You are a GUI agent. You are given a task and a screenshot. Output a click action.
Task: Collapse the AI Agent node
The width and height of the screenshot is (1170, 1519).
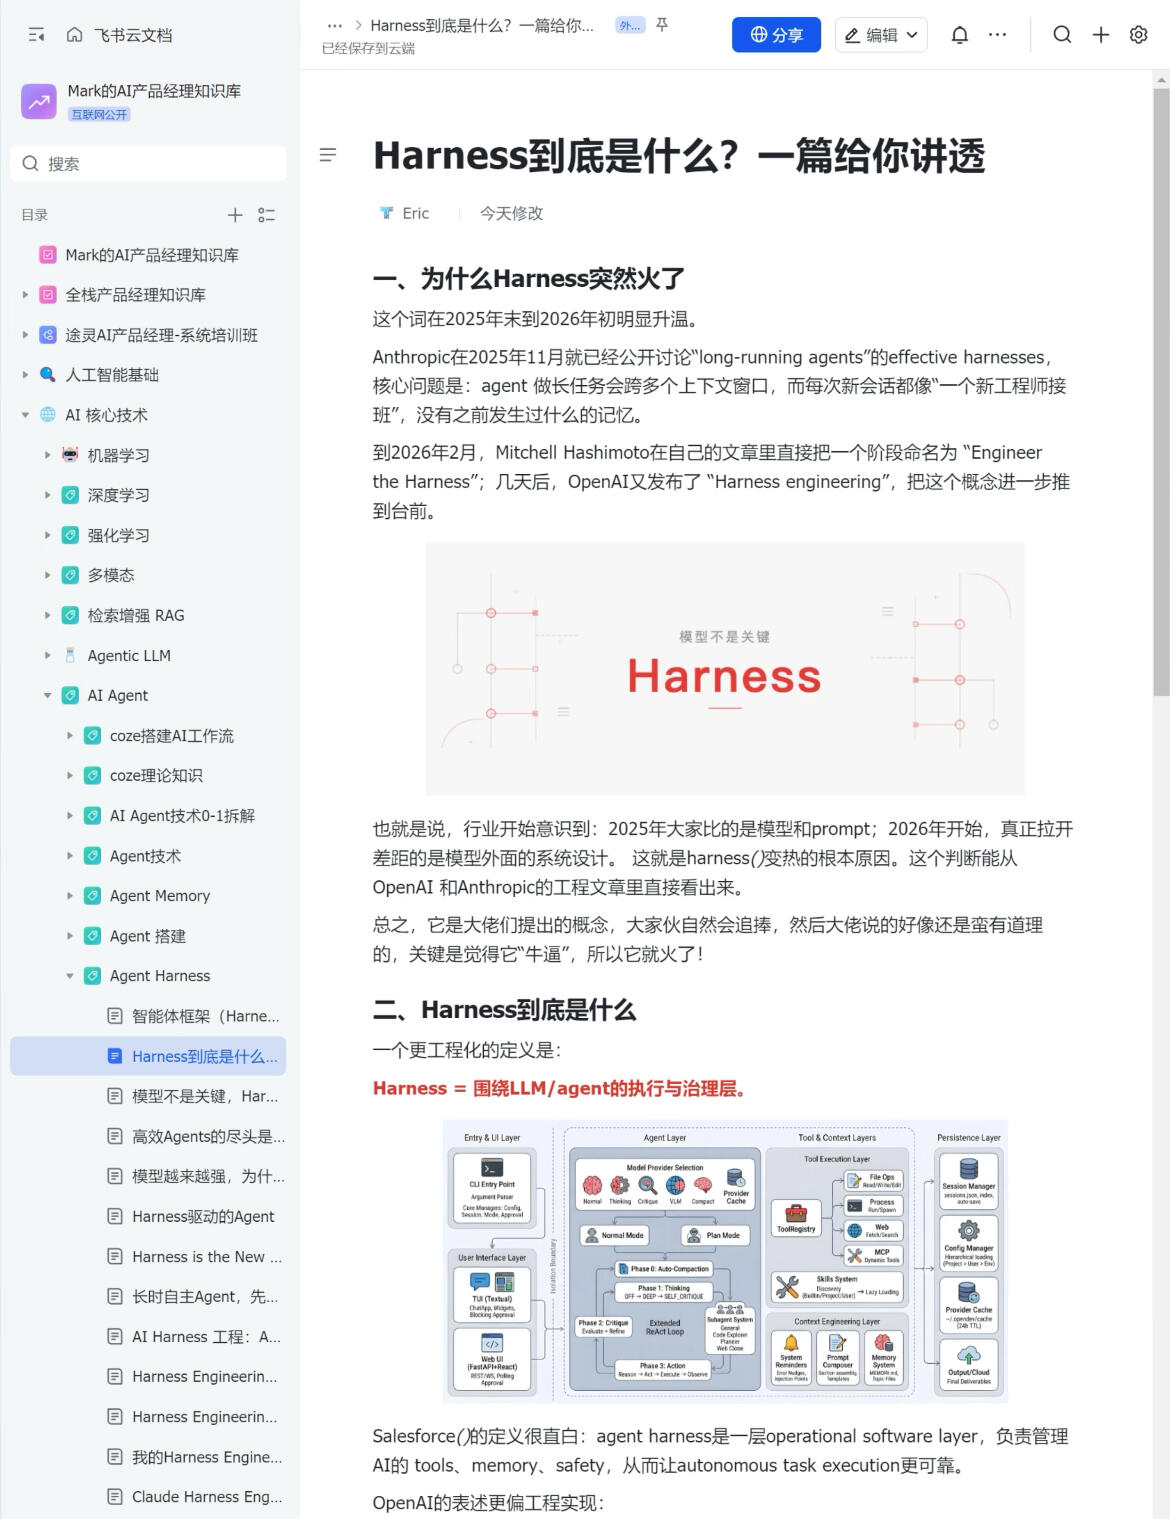47,695
